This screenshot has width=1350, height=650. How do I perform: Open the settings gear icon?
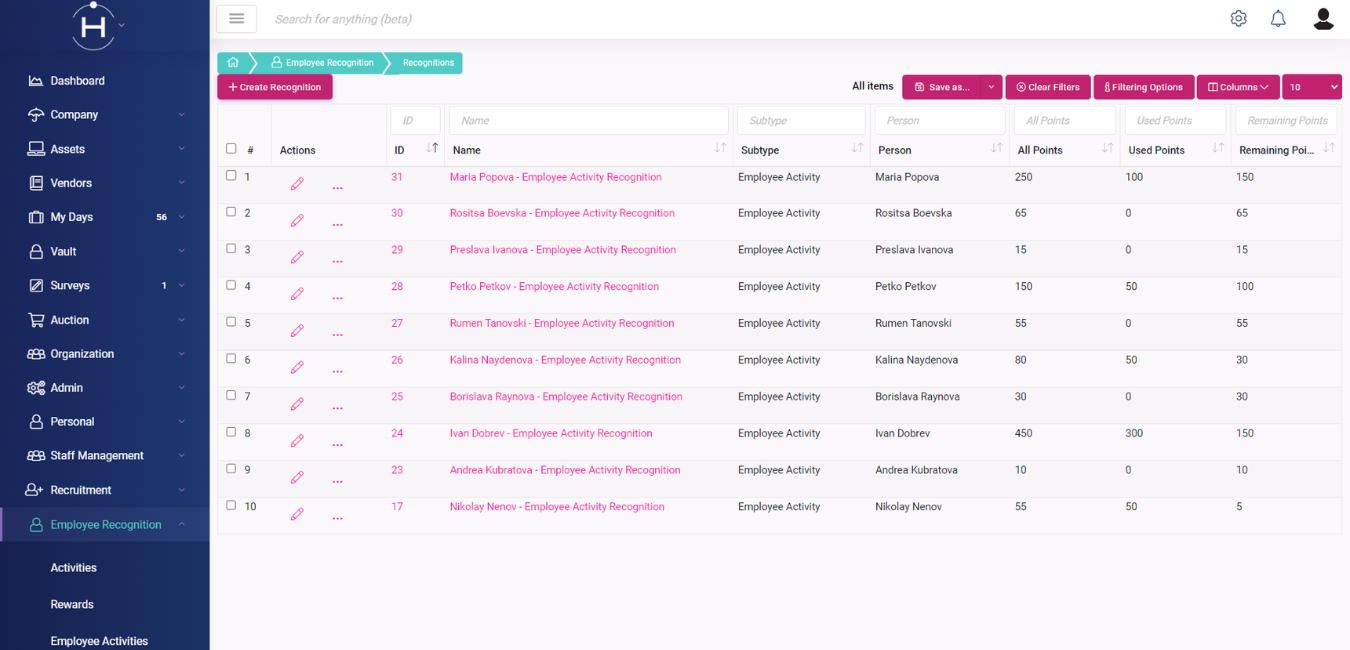[1238, 19]
